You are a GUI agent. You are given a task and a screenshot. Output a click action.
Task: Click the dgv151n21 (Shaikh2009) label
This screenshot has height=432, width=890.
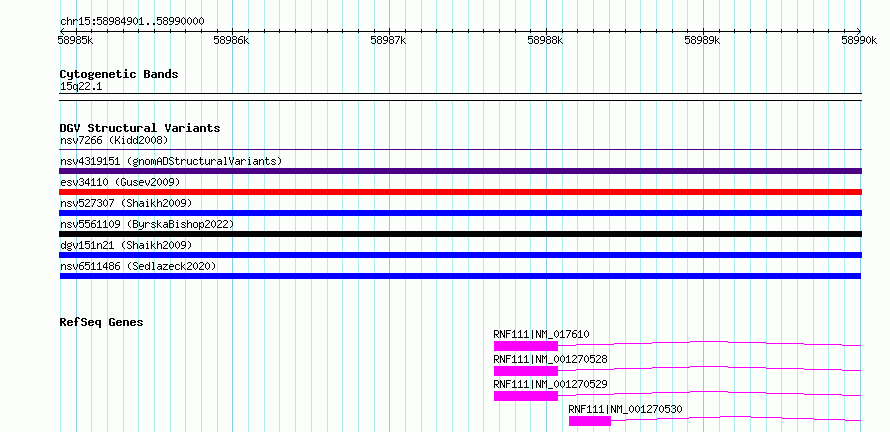click(x=126, y=245)
